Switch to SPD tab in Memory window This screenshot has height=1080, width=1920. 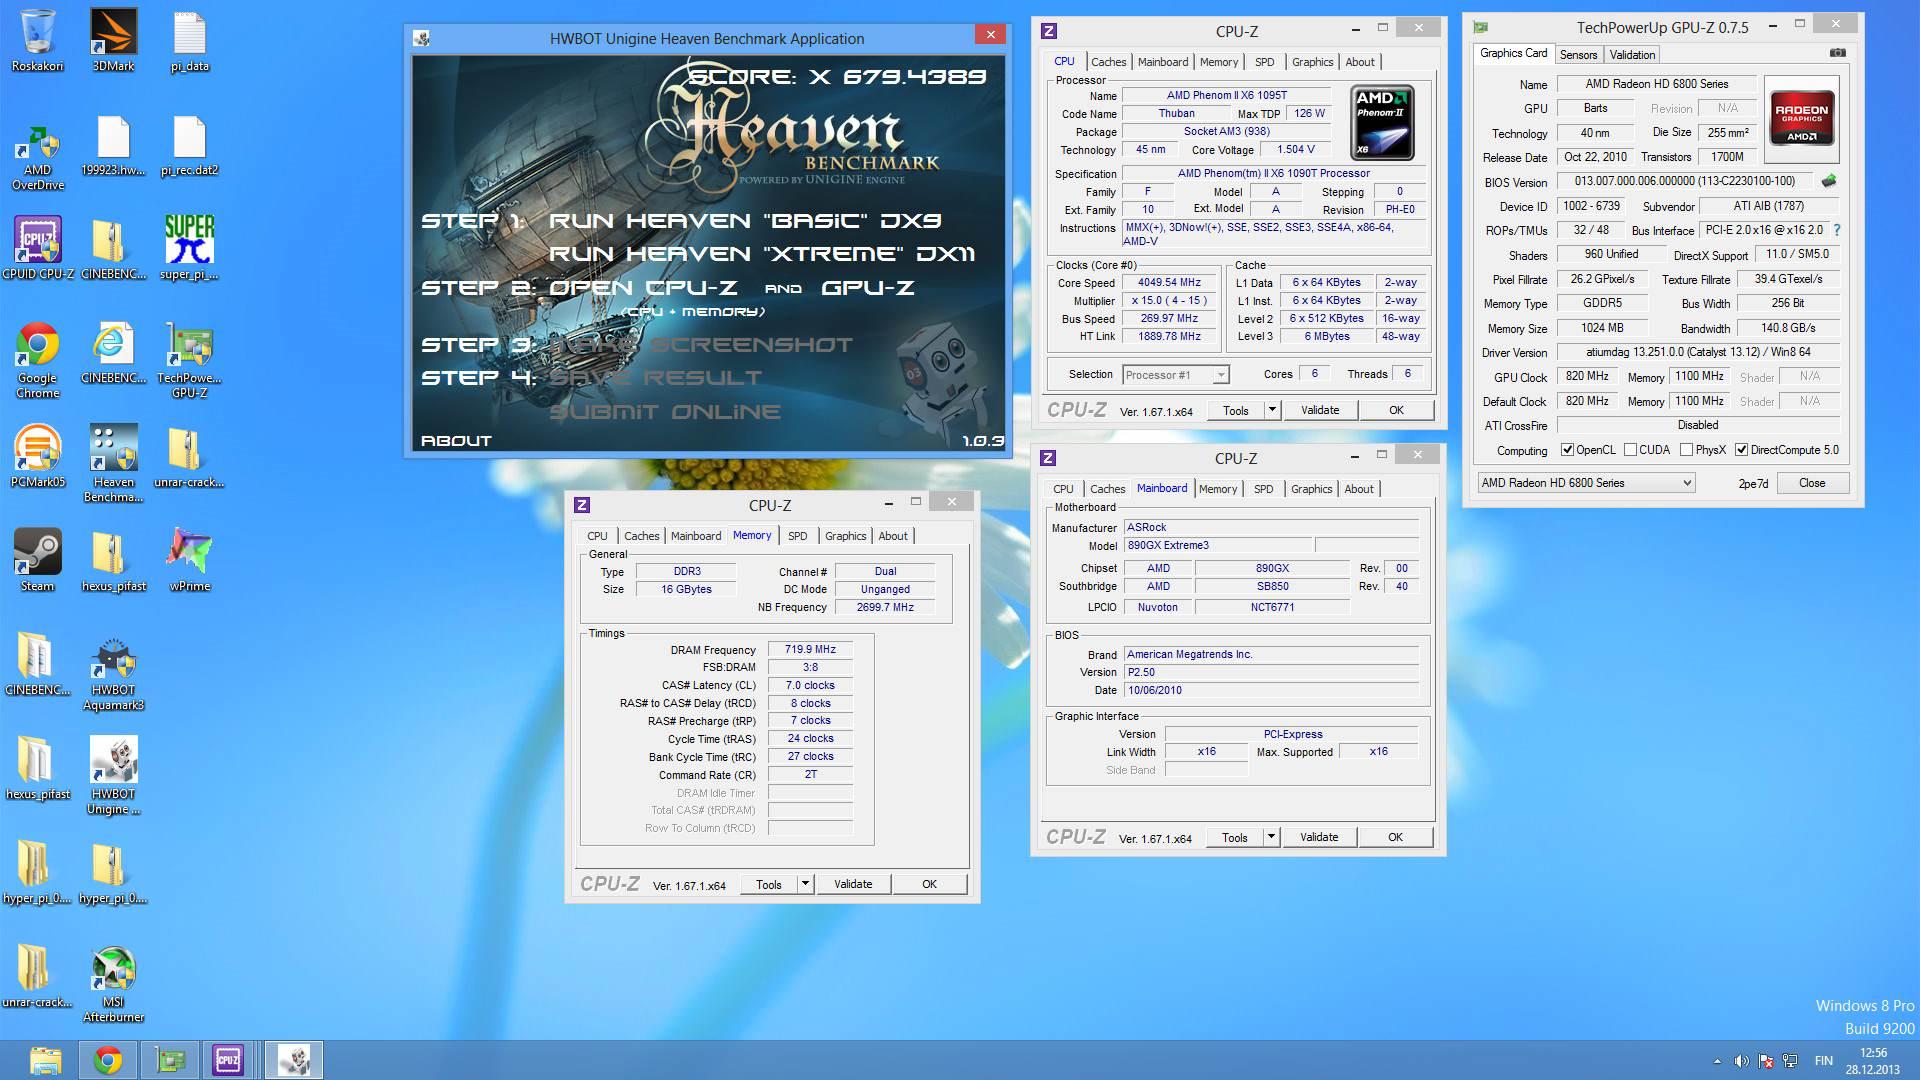[797, 536]
